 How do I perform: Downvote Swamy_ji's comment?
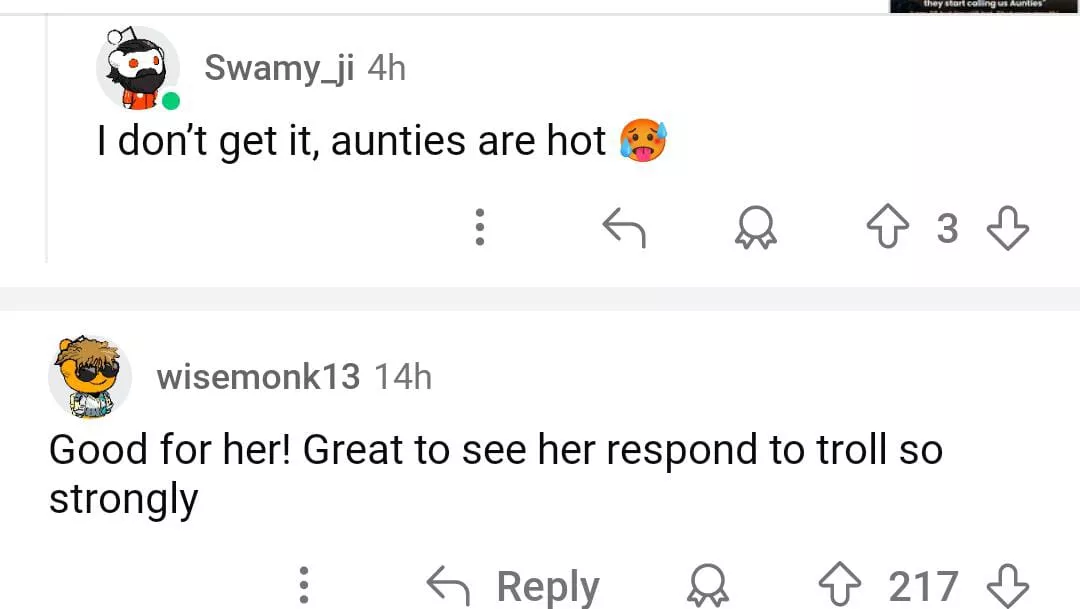[x=1007, y=230]
